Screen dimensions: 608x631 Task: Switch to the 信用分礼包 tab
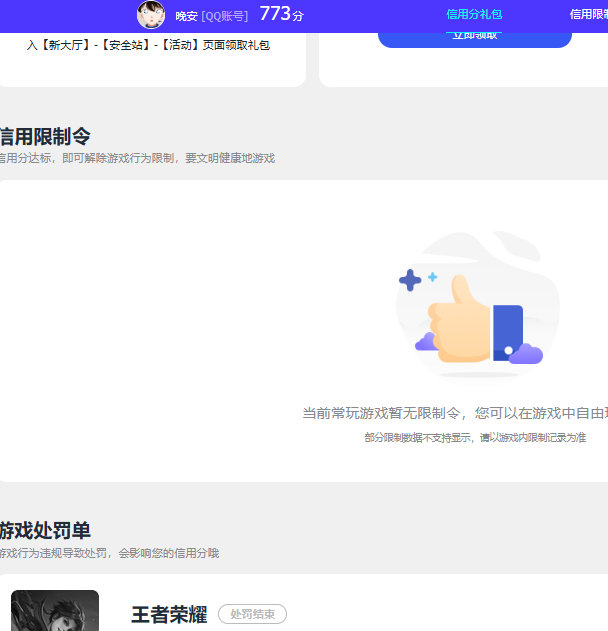[474, 14]
